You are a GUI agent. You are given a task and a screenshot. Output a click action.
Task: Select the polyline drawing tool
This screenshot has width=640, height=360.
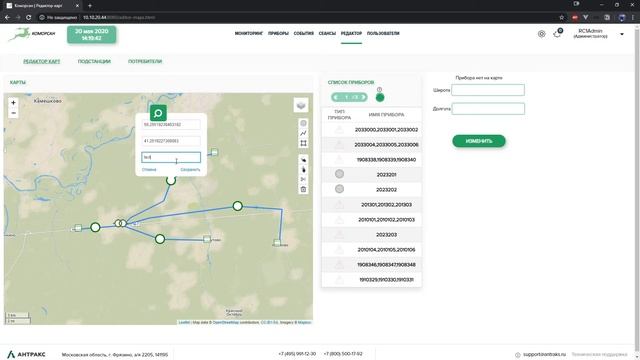tap(303, 133)
